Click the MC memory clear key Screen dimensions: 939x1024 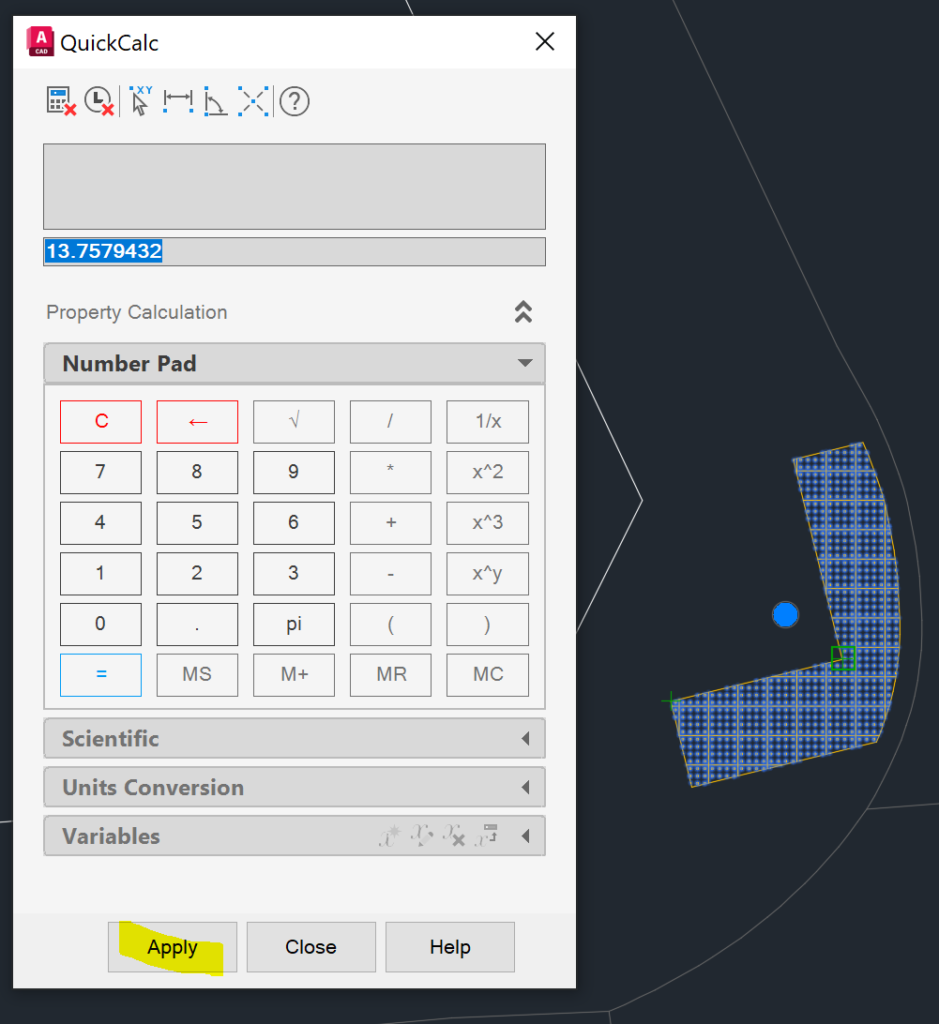click(488, 675)
